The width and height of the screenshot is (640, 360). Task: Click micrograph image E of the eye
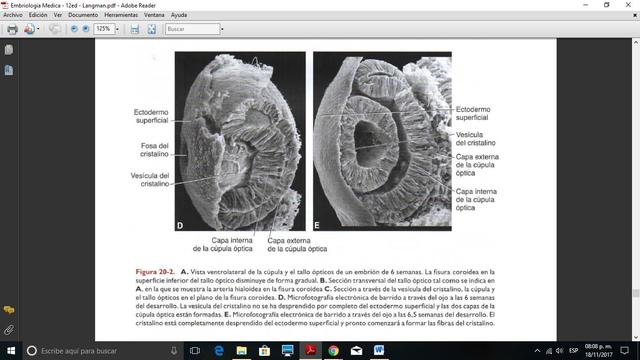[x=382, y=141]
